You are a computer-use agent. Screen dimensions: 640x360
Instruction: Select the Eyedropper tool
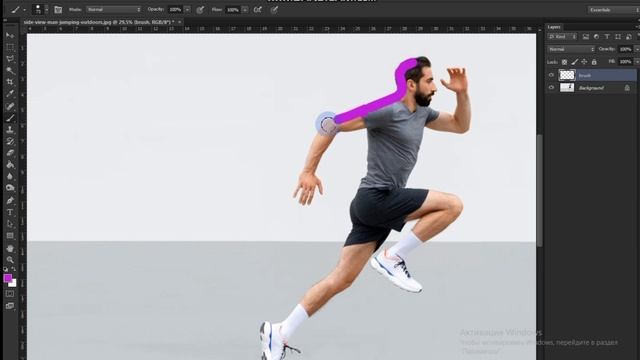10,94
